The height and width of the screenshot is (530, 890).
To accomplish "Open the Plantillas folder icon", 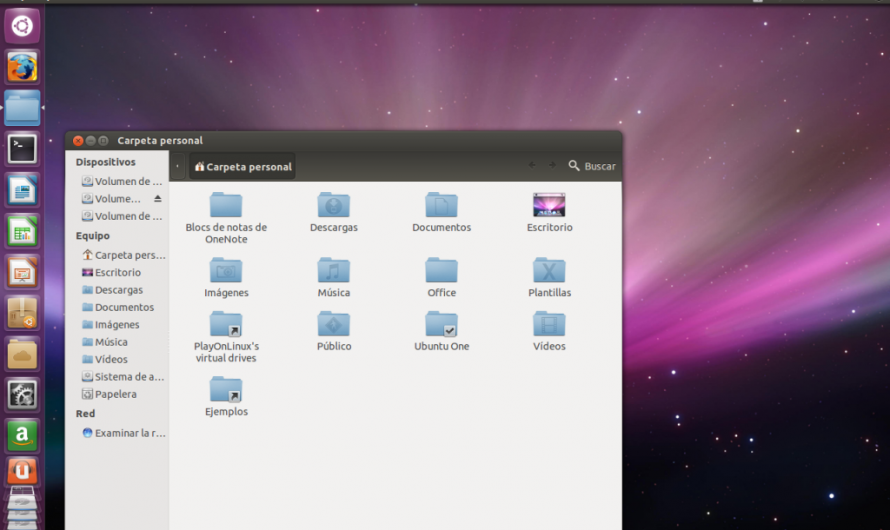I will click(x=549, y=270).
